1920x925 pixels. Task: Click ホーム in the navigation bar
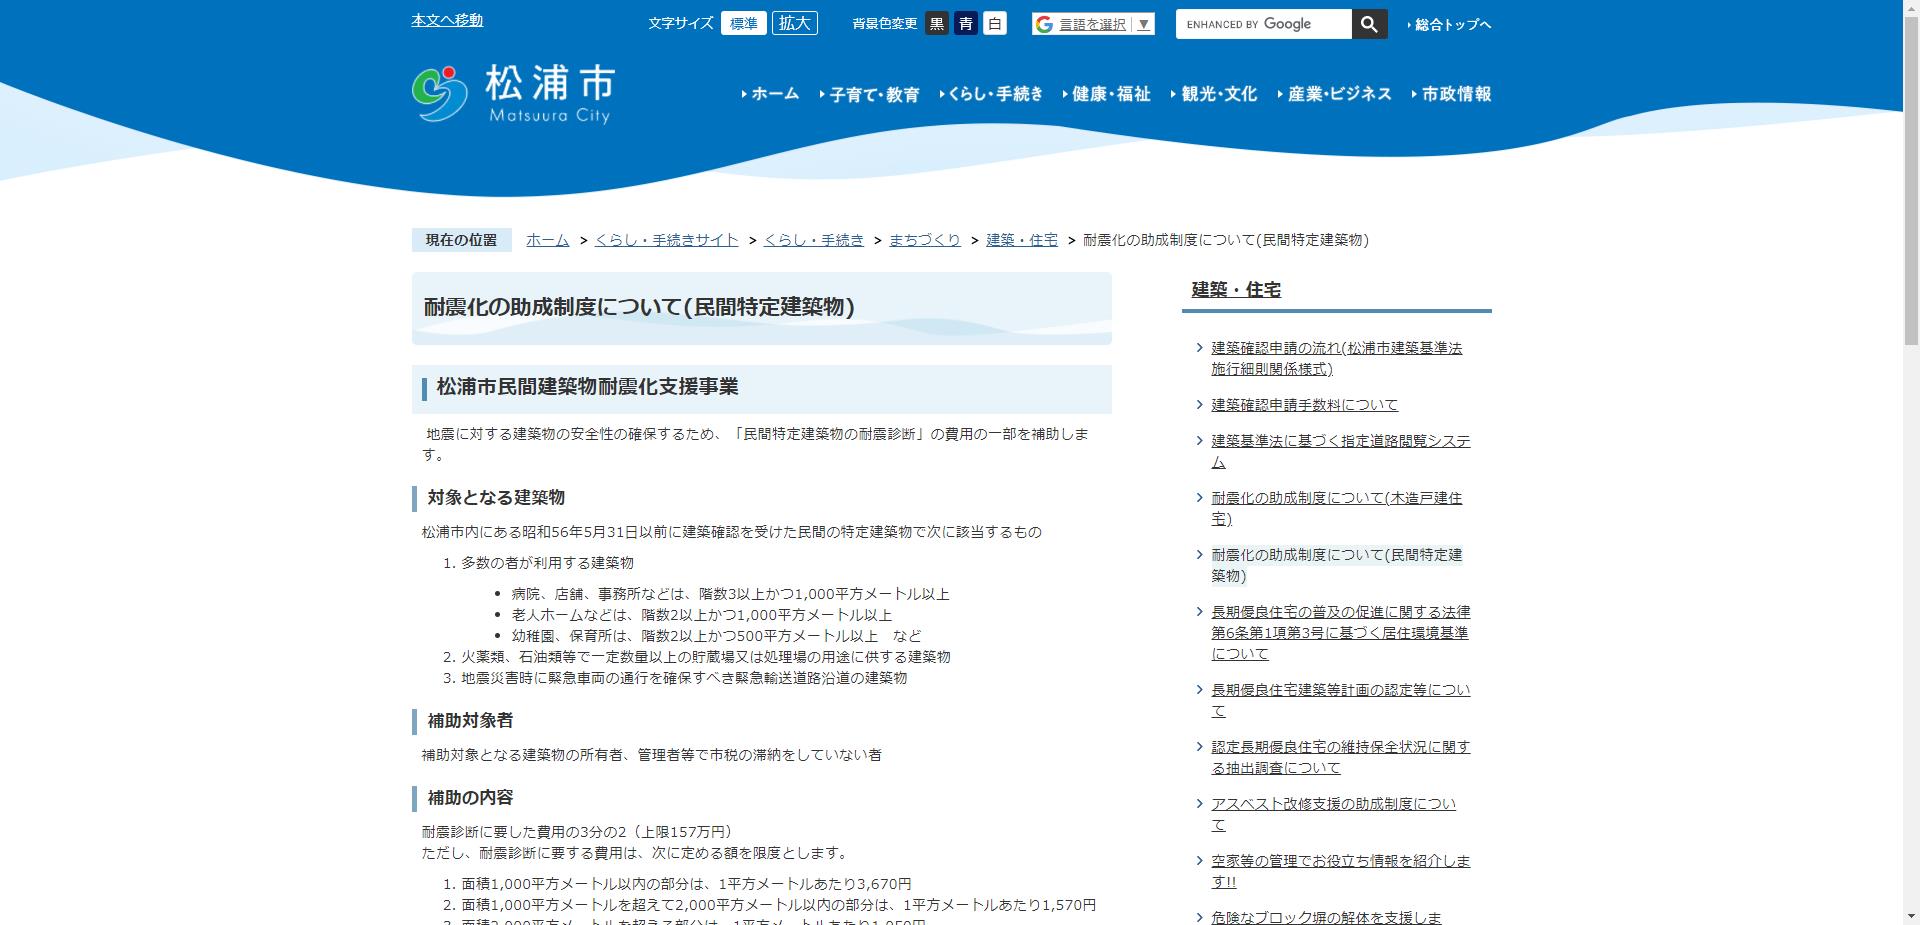(775, 94)
